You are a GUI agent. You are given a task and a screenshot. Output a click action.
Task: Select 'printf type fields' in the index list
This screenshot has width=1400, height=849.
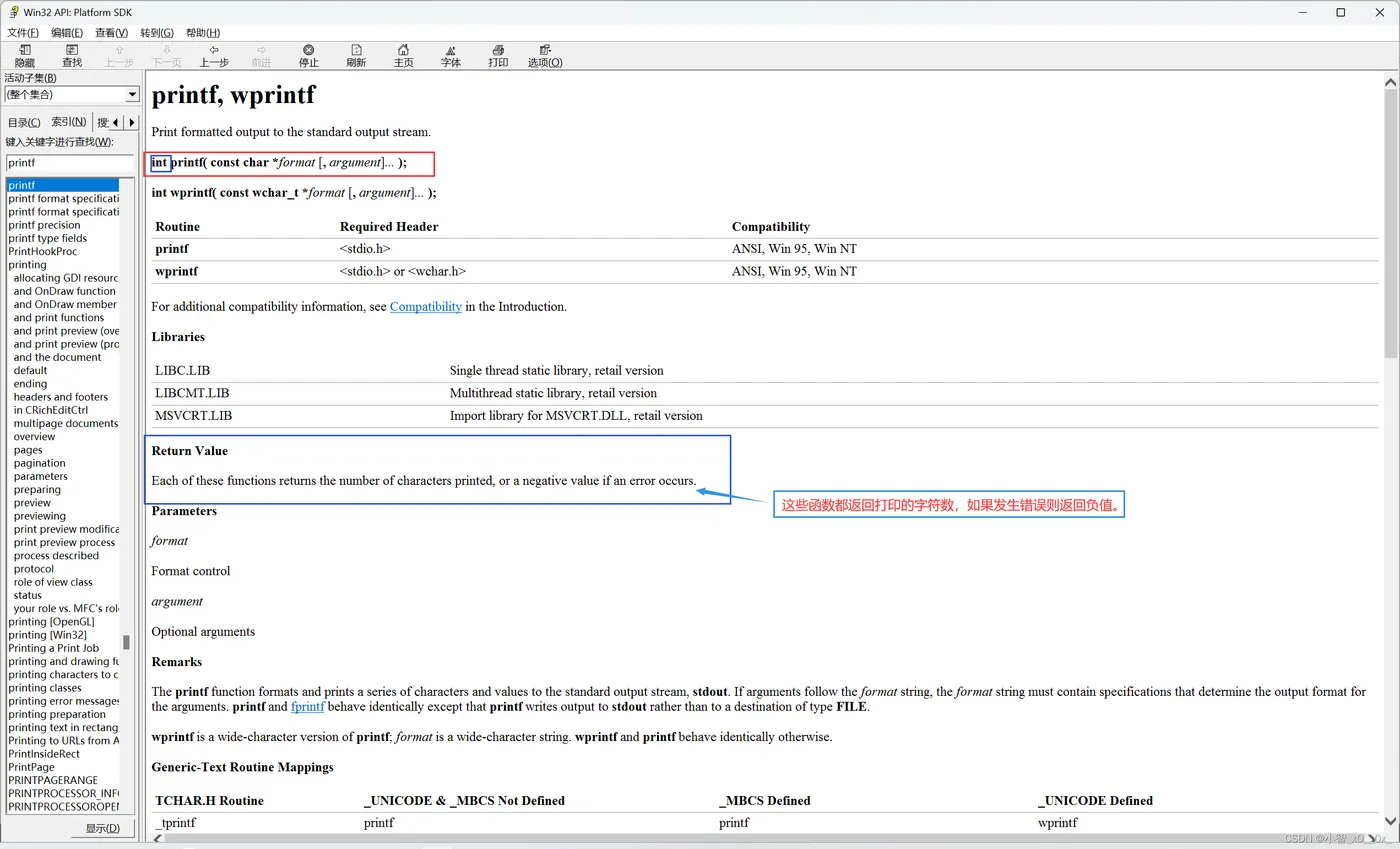pos(48,238)
